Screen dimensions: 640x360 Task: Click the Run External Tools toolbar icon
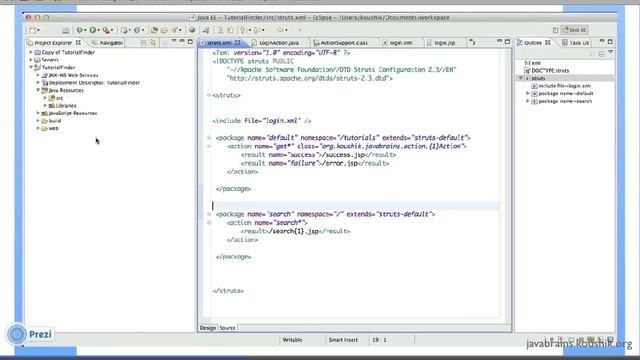coord(106,30)
